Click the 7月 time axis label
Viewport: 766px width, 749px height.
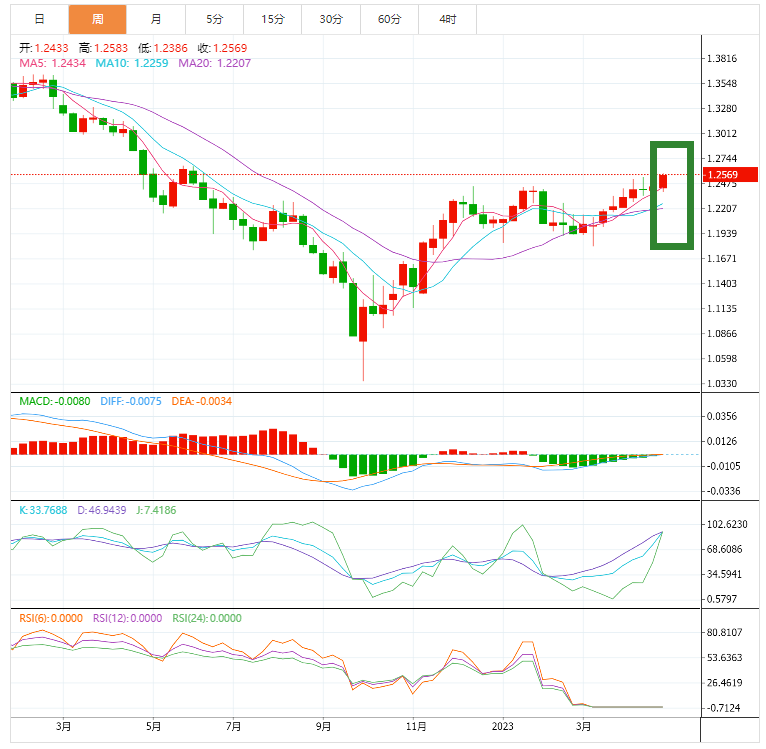tap(234, 727)
